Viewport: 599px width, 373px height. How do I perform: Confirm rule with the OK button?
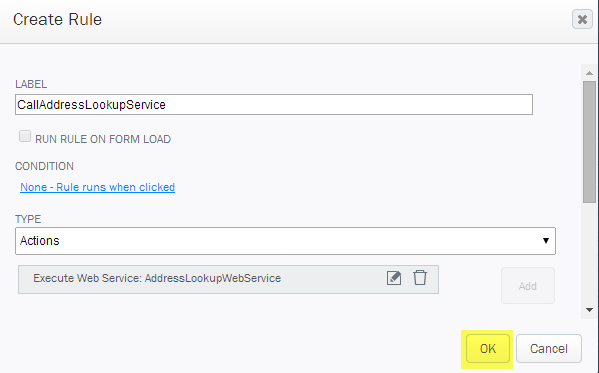488,349
